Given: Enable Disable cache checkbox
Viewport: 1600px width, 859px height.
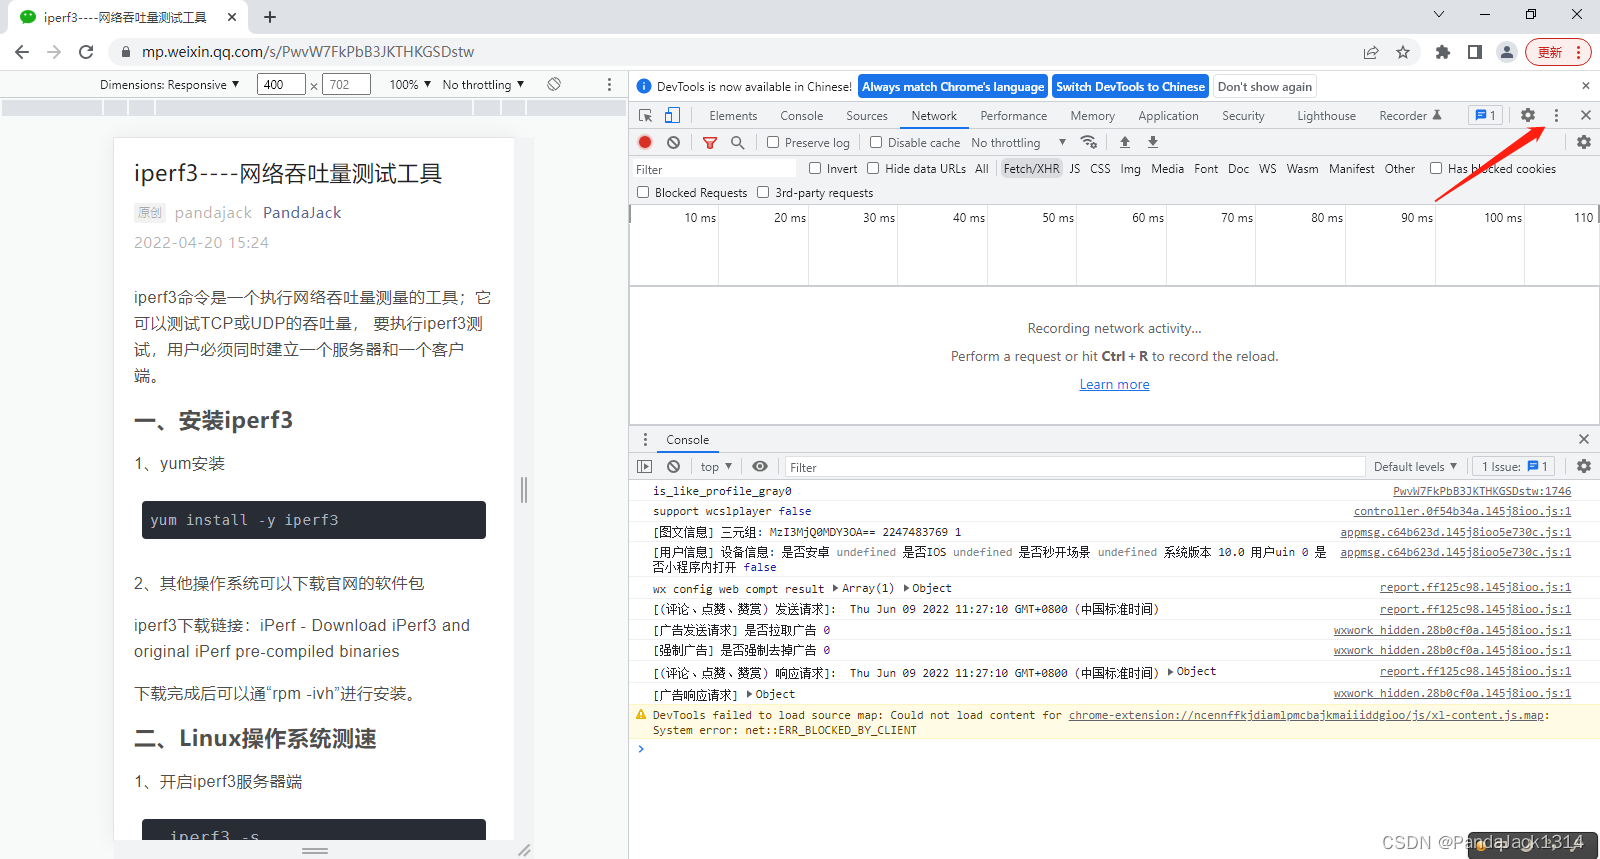Looking at the screenshot, I should [x=876, y=143].
